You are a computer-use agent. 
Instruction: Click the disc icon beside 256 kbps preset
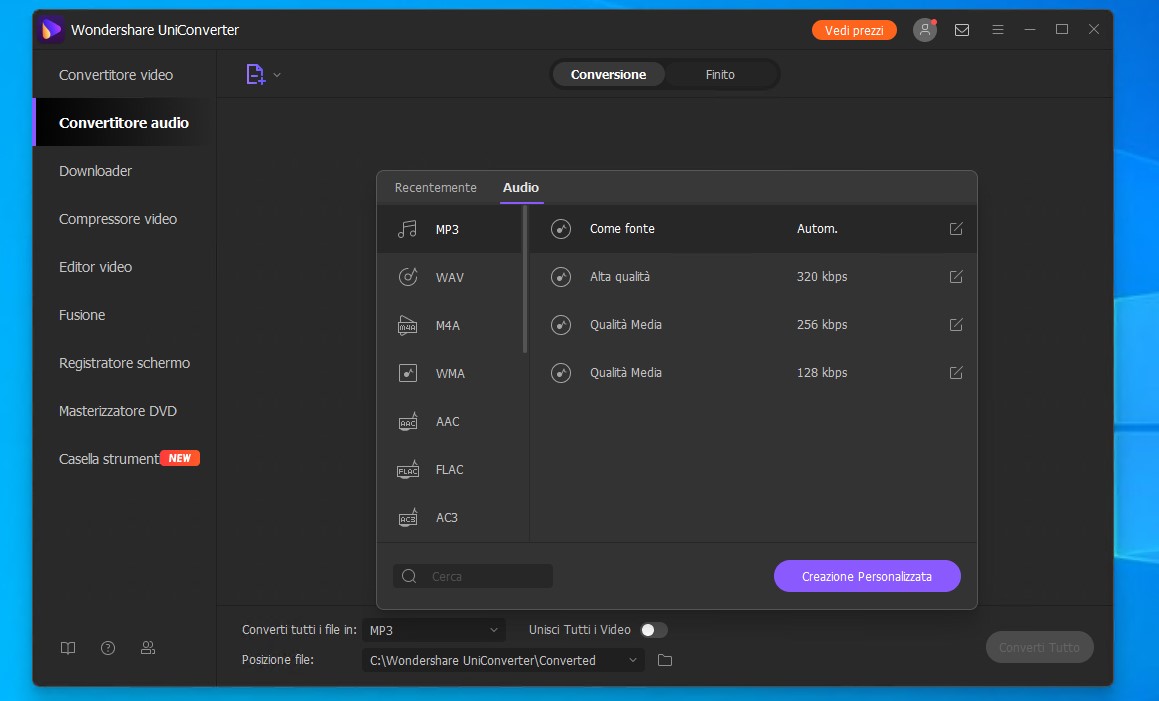point(561,325)
